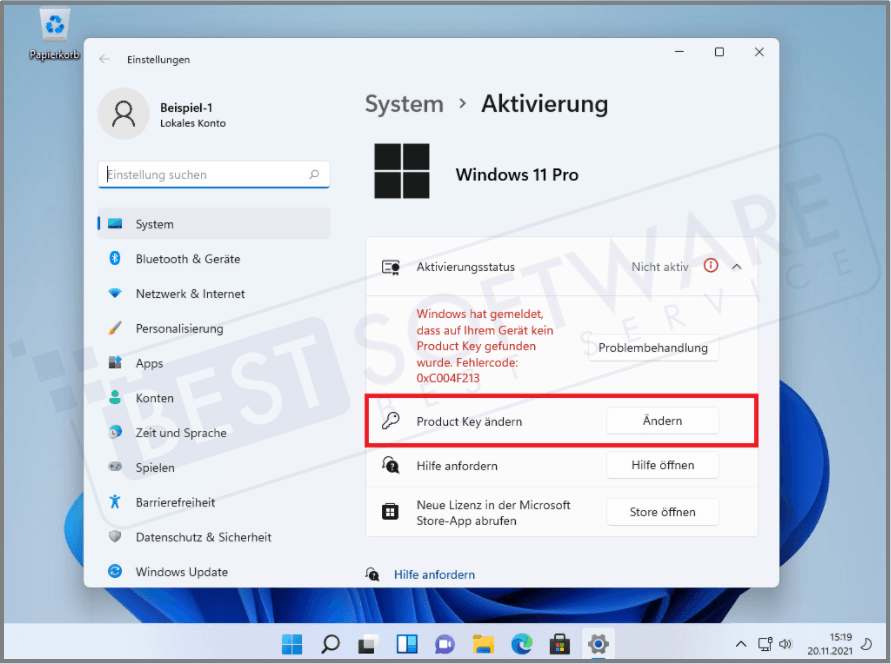Click the Windows Start button

[292, 644]
